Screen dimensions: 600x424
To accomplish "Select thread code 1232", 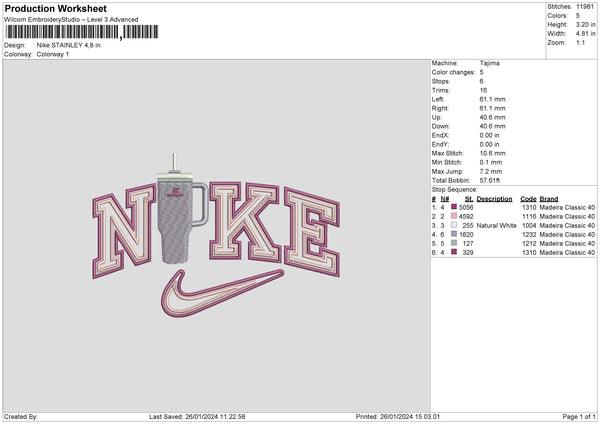I will (529, 235).
